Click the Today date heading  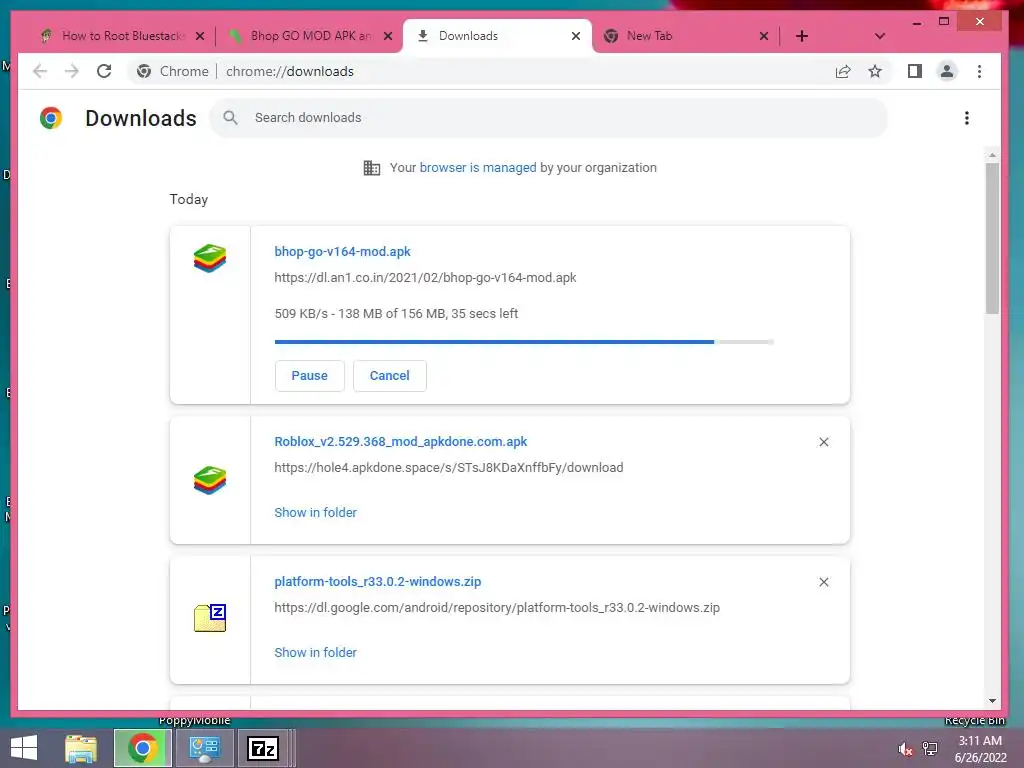(189, 199)
